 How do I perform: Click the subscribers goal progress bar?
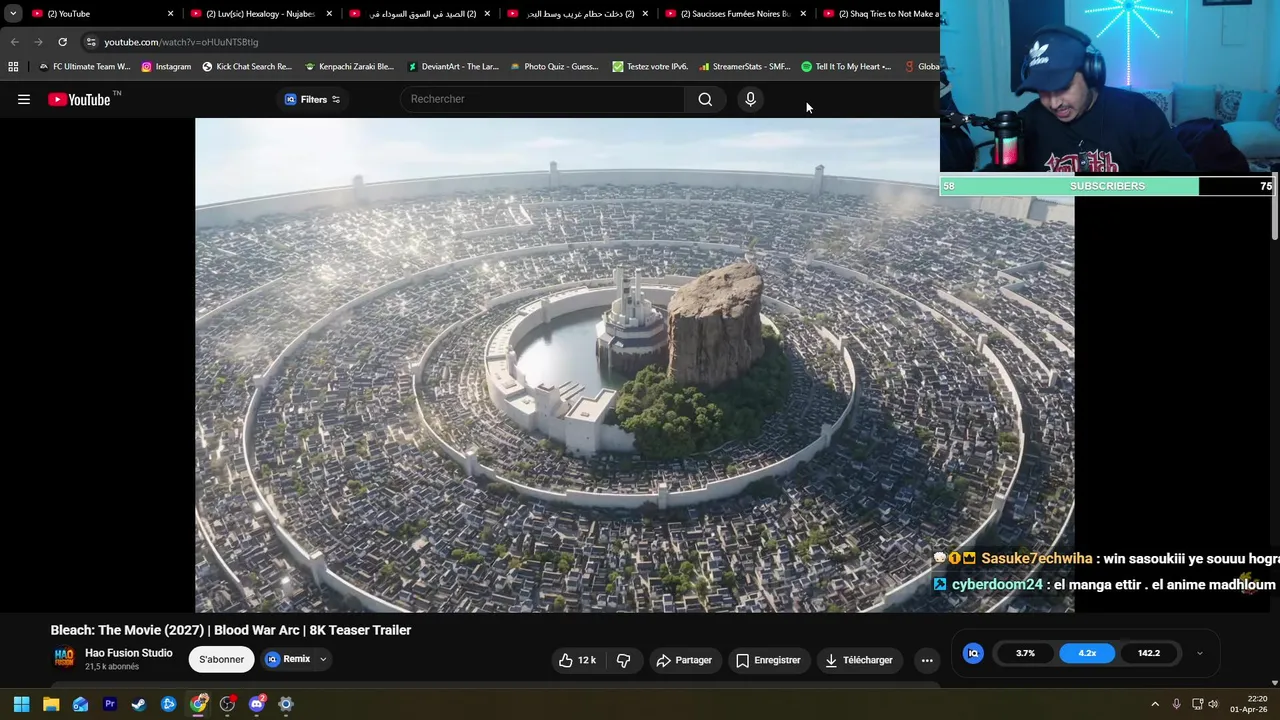point(1108,186)
